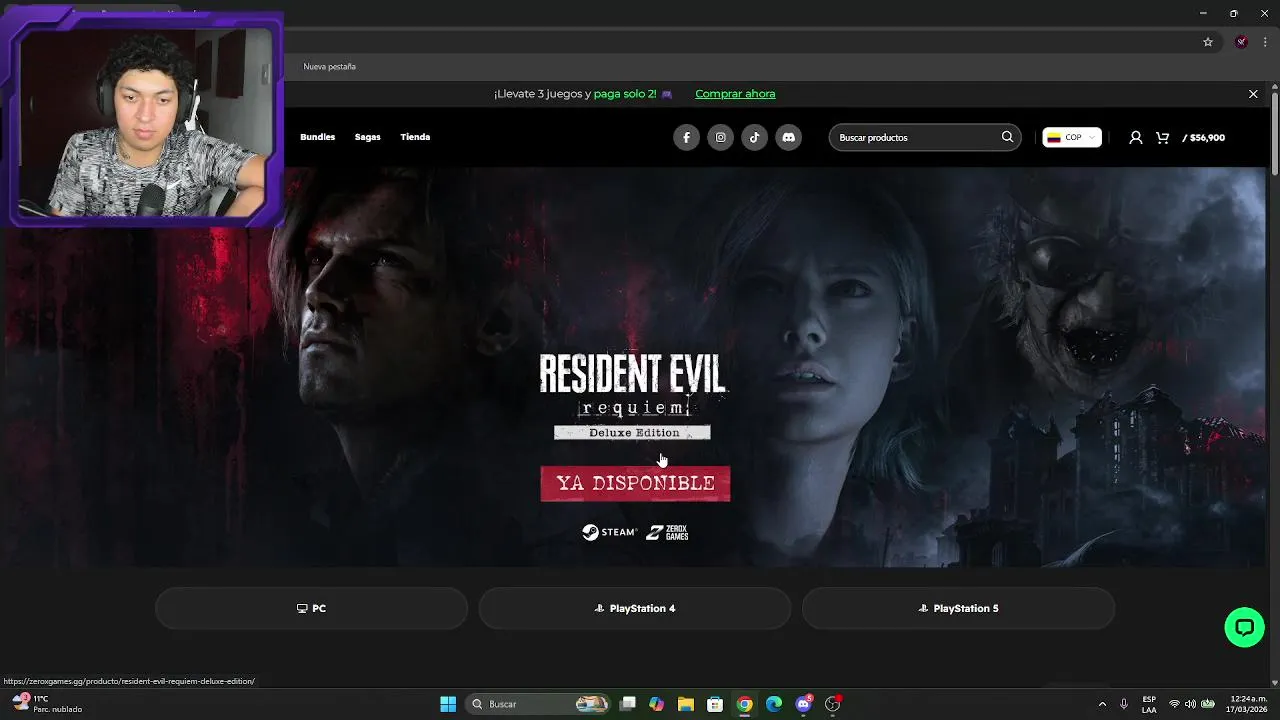The image size is (1280, 720).
Task: Click the battery status tray icon
Action: [x=1207, y=704]
